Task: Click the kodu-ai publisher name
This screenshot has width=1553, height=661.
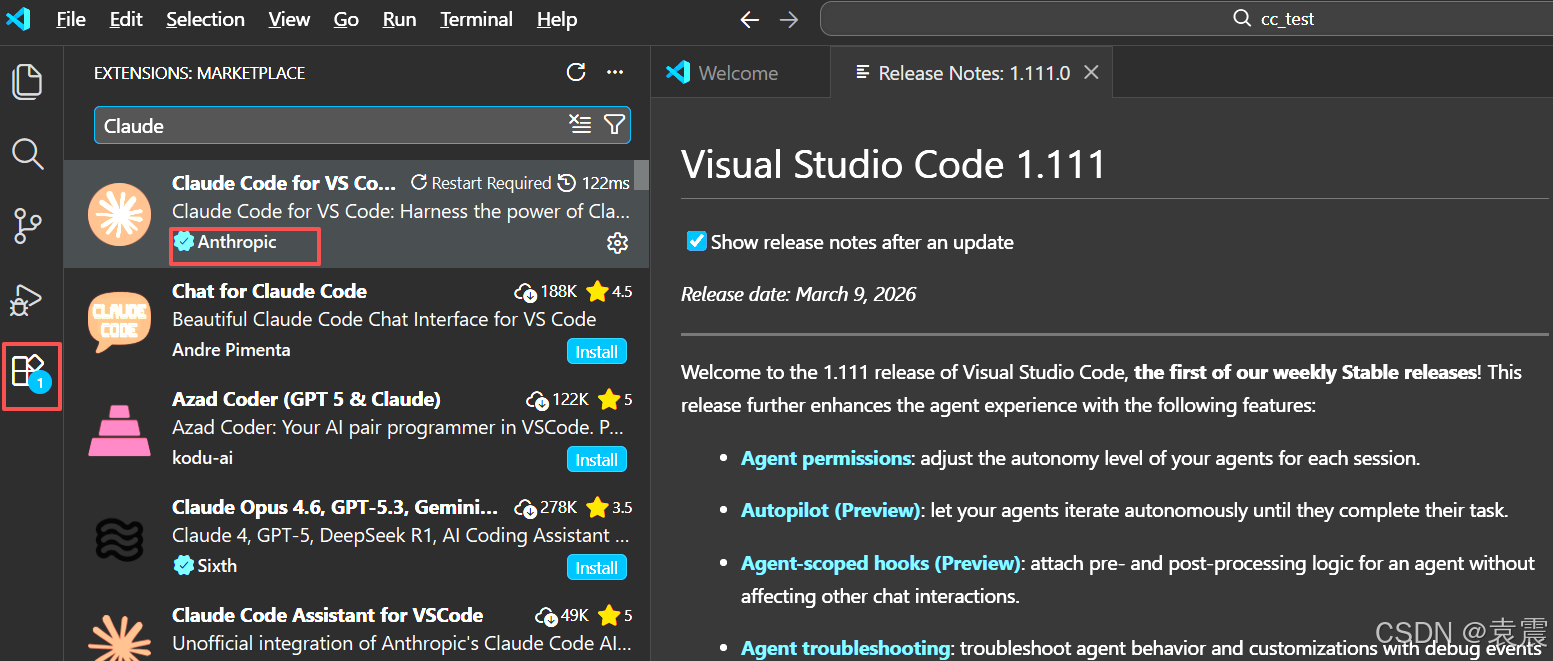Action: [202, 458]
